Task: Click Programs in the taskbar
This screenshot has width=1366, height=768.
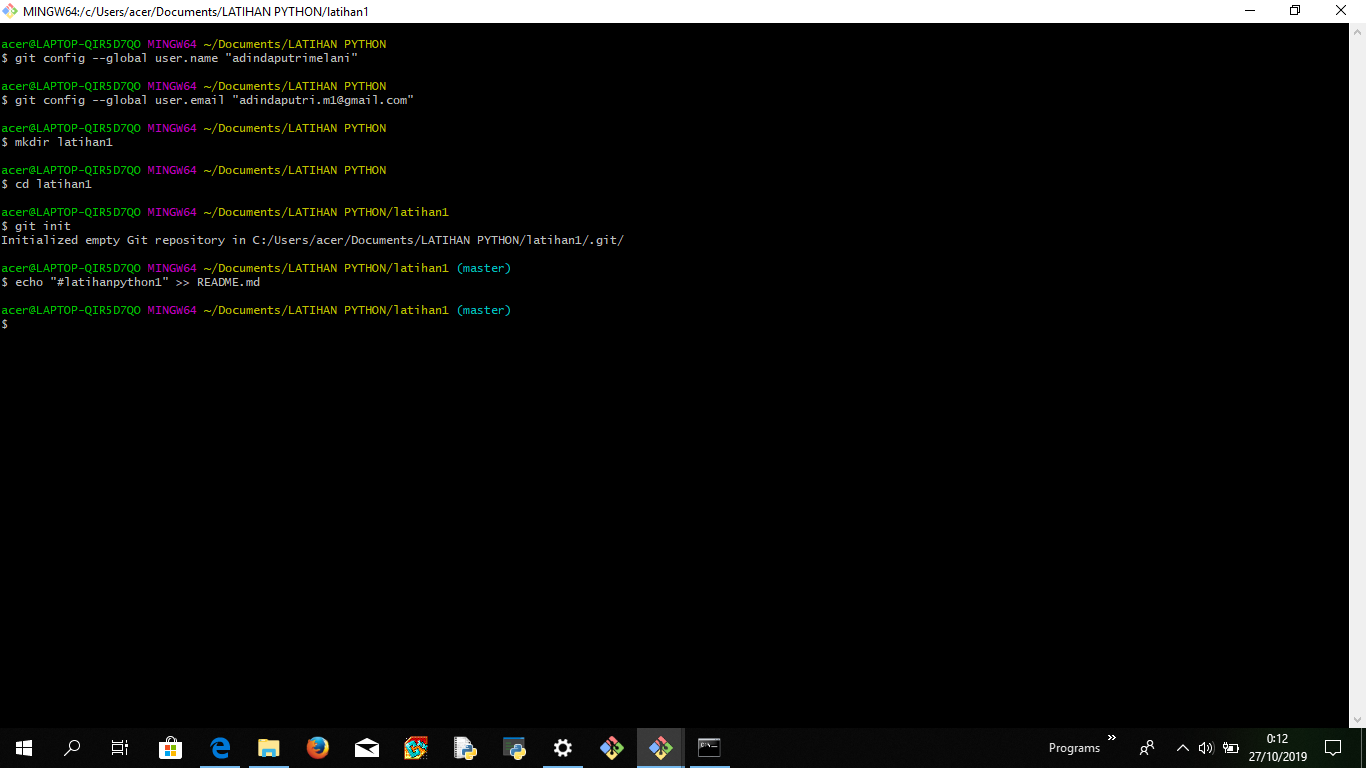Action: (x=1075, y=747)
